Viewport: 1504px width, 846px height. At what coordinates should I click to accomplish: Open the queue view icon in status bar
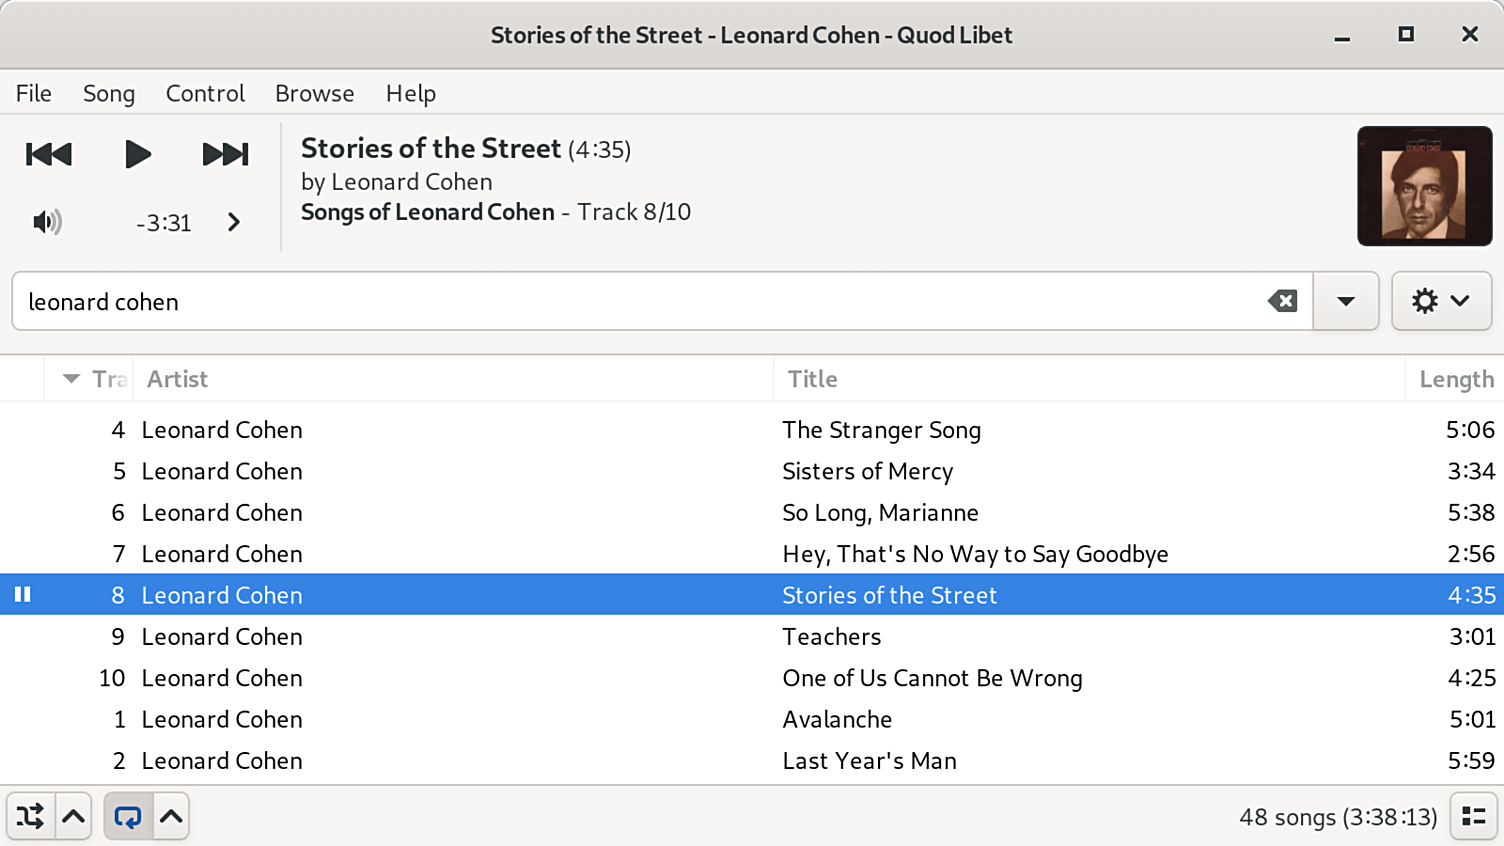(x=1474, y=817)
